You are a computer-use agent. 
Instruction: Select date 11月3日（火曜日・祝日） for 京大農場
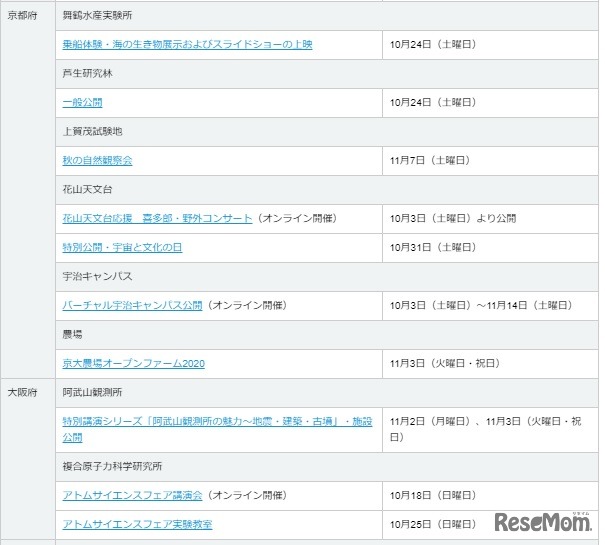(x=445, y=363)
